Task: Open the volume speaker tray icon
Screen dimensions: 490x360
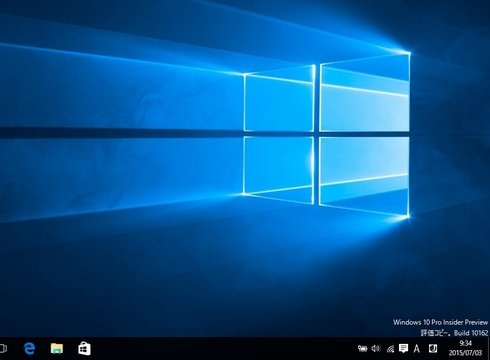Action: click(x=376, y=349)
